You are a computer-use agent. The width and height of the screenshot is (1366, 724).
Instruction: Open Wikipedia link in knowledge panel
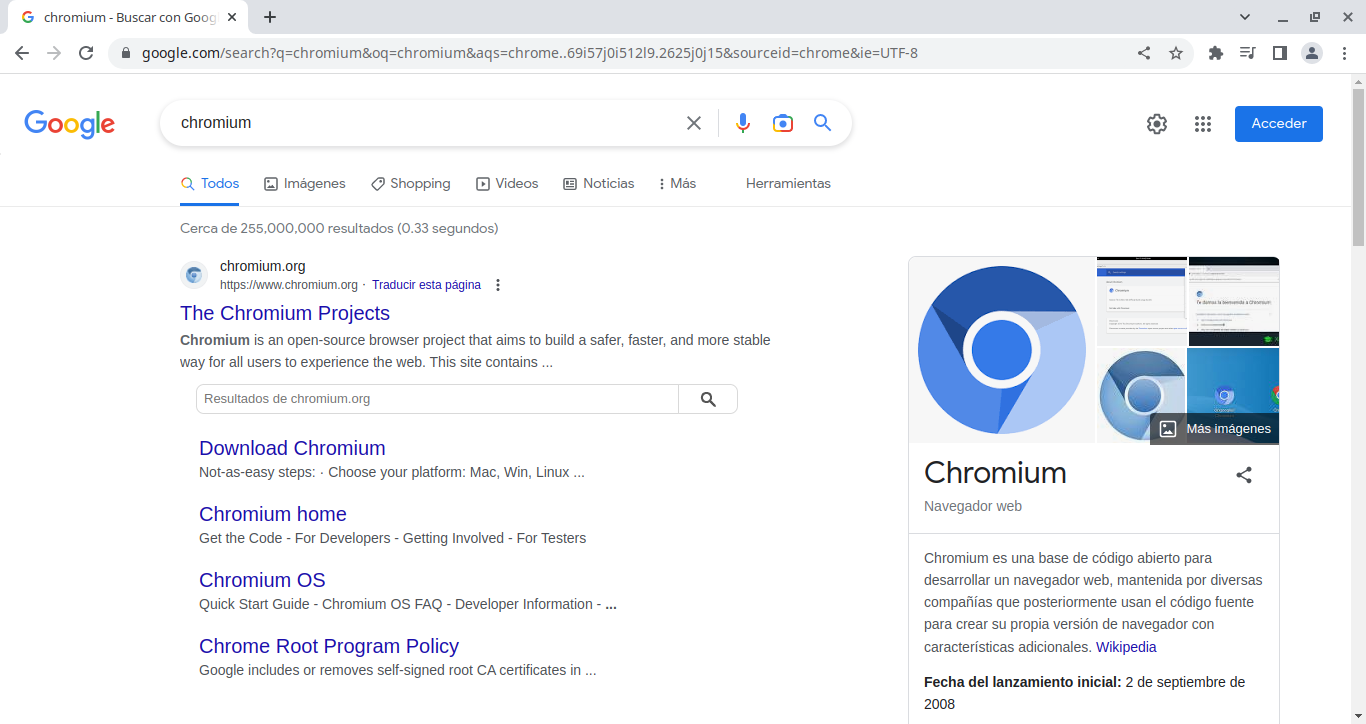pos(1126,647)
